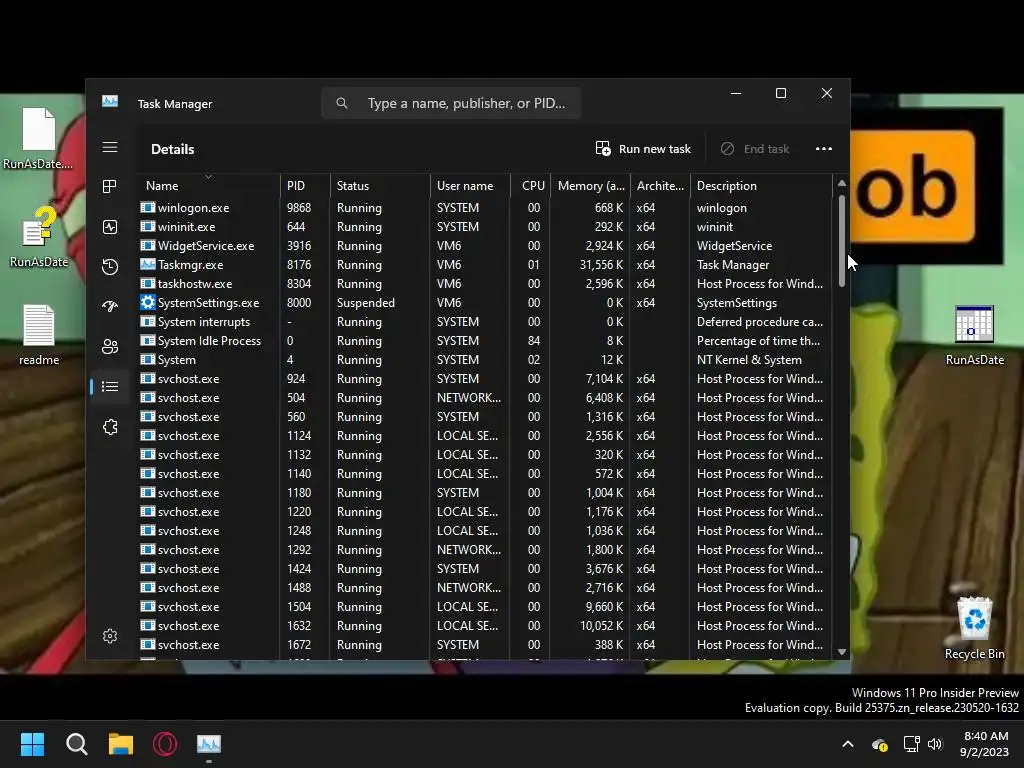1024x768 pixels.
Task: Select the taskhostw.exe process row
Action: pos(485,283)
